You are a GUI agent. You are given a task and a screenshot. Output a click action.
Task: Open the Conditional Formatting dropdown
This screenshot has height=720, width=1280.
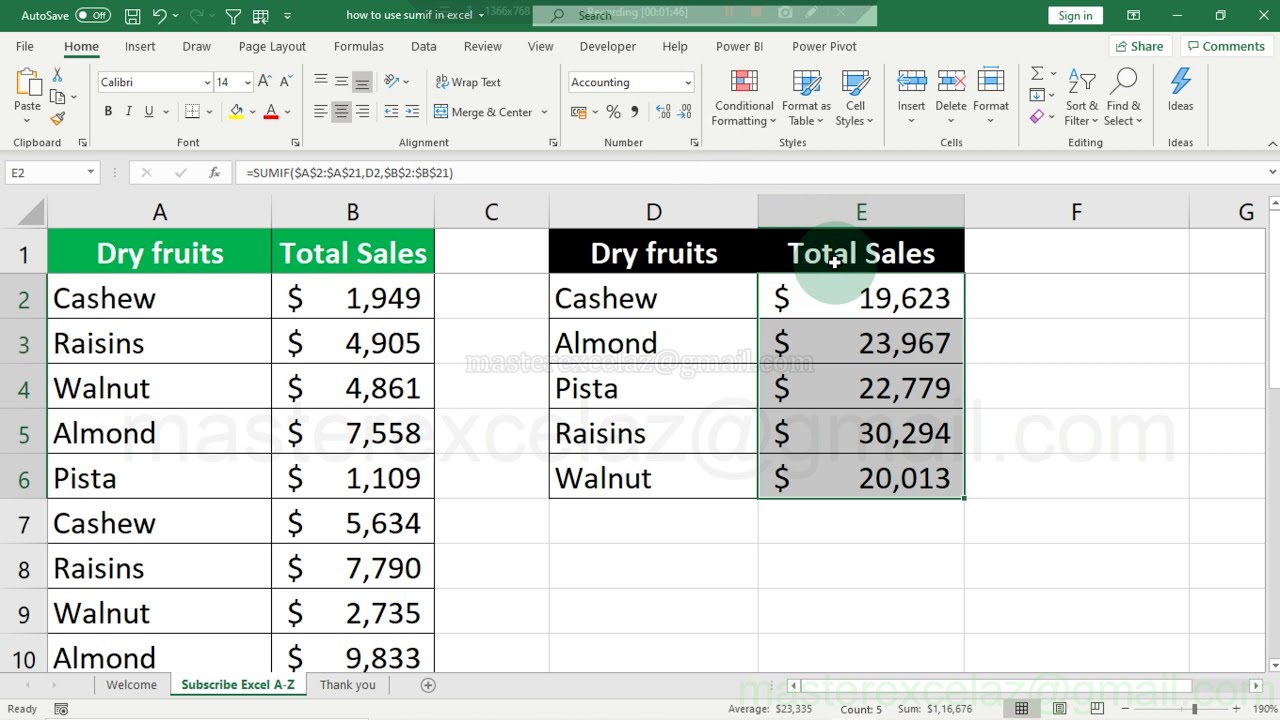pos(744,98)
